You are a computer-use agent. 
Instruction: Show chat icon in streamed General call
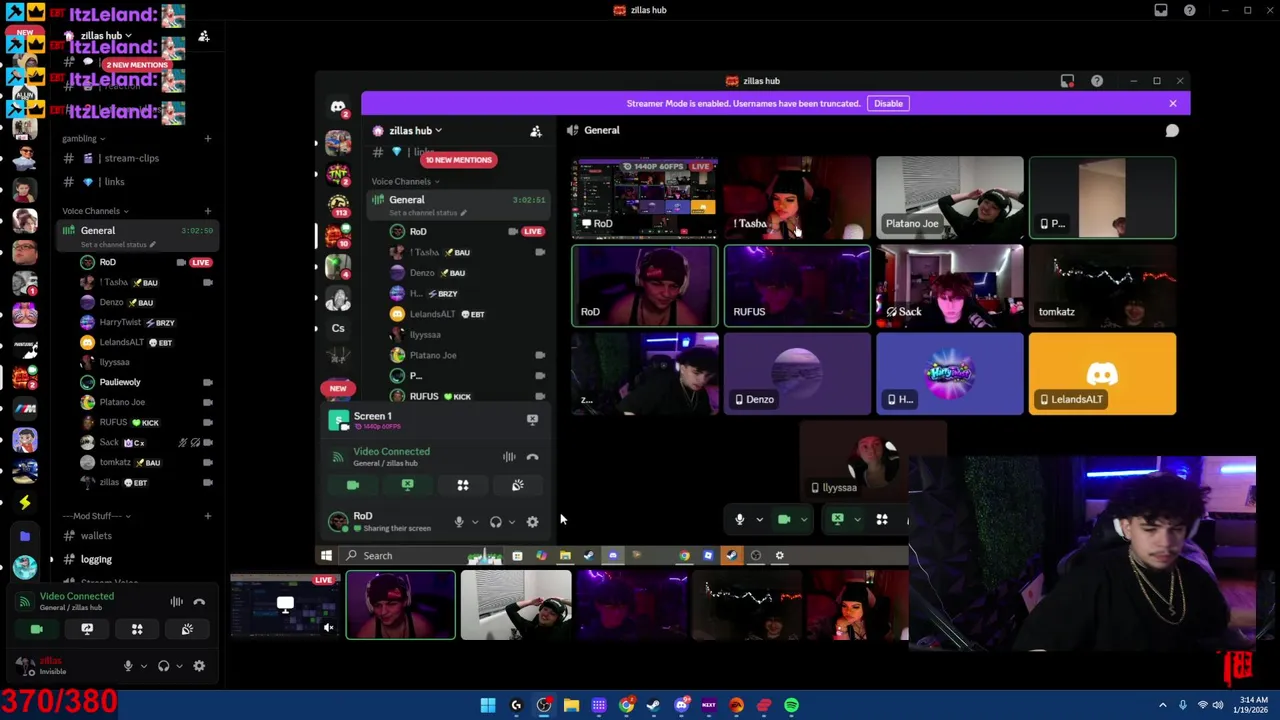click(1172, 131)
